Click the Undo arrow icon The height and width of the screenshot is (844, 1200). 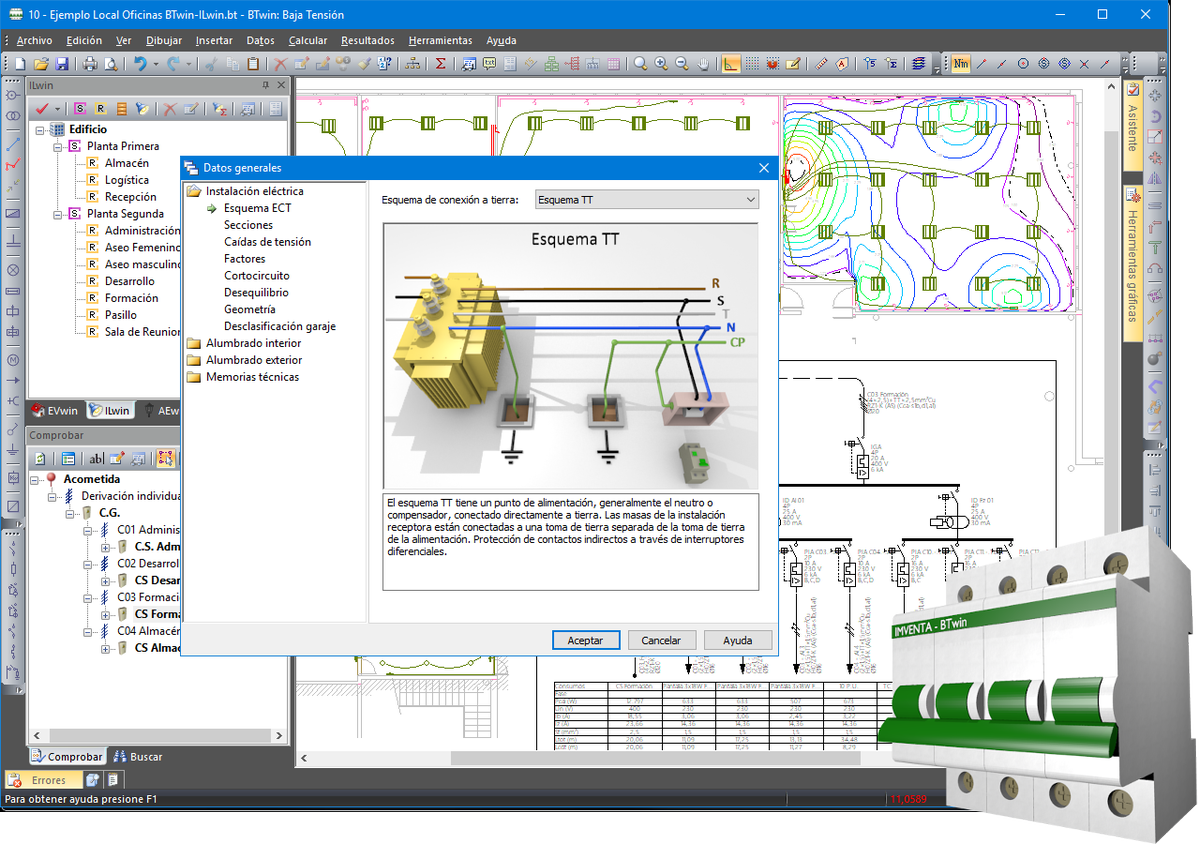point(140,64)
